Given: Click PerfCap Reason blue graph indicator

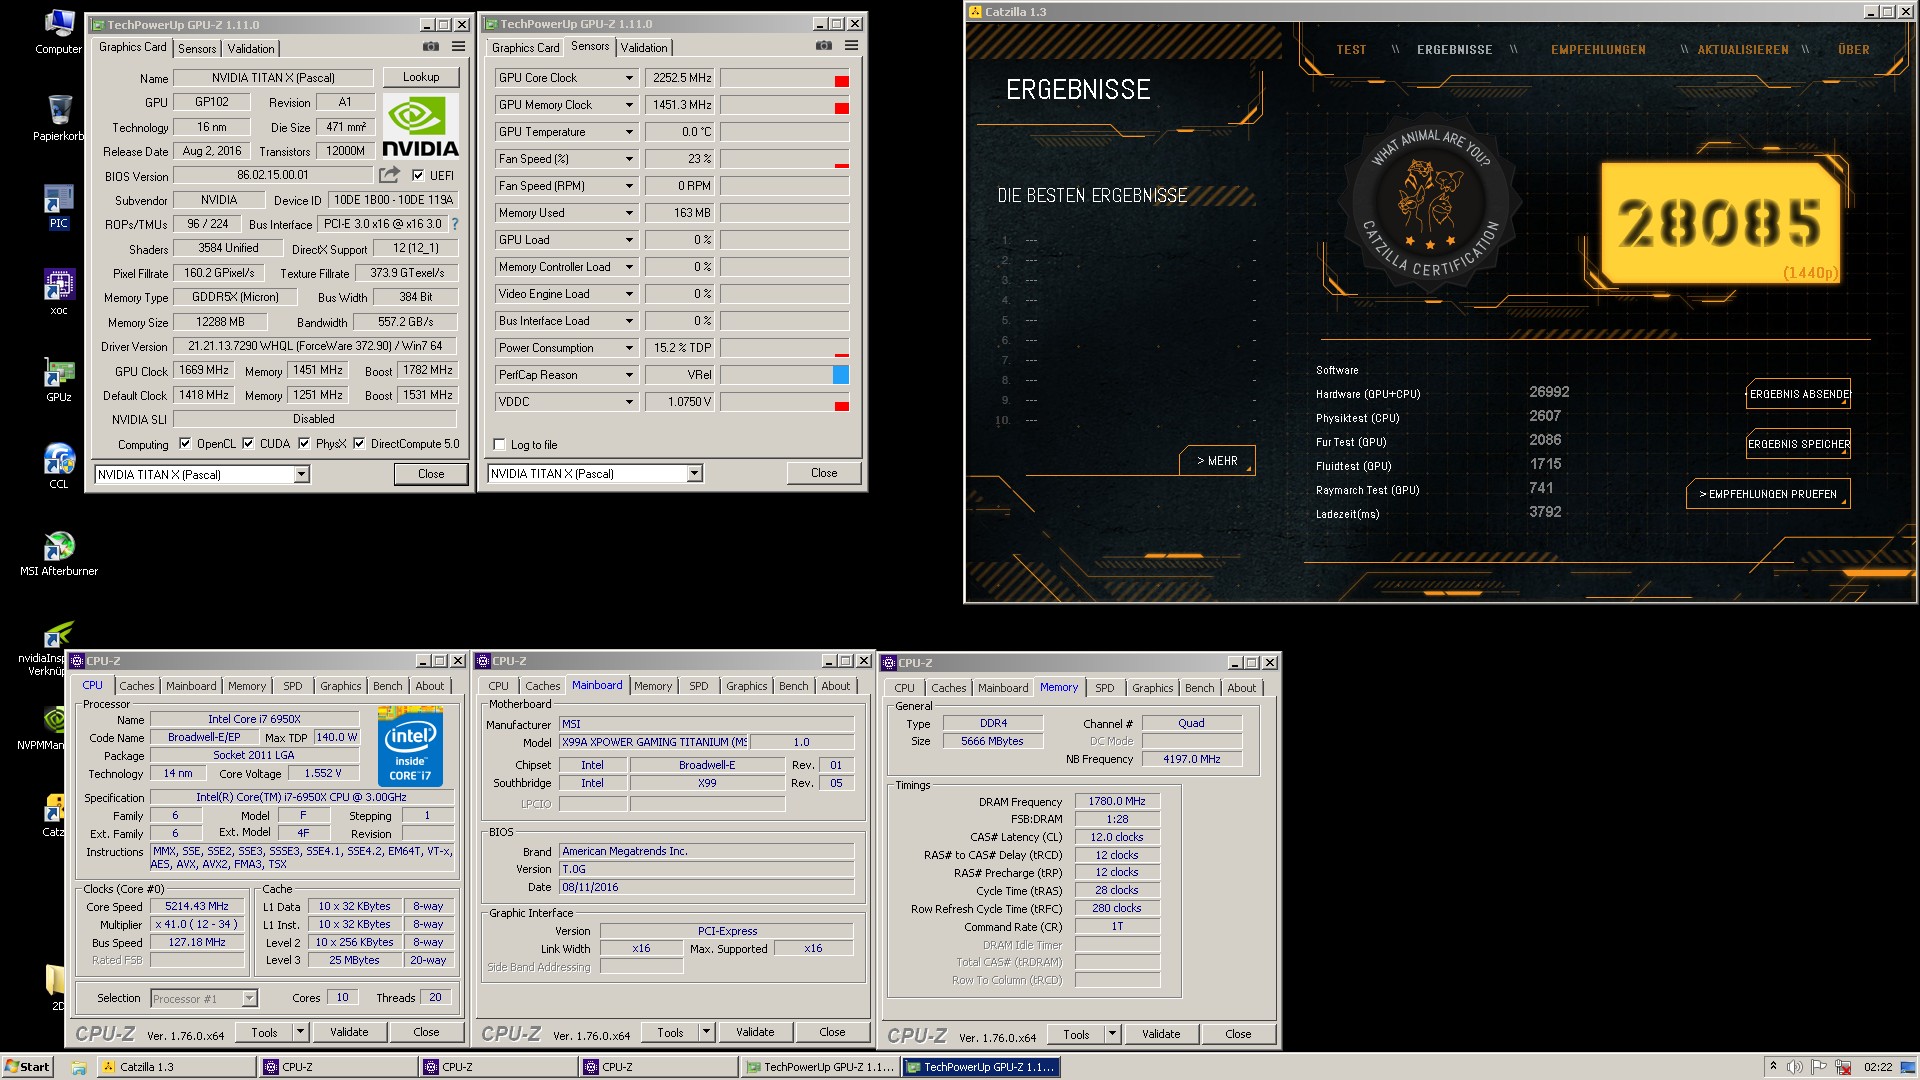Looking at the screenshot, I should [840, 375].
